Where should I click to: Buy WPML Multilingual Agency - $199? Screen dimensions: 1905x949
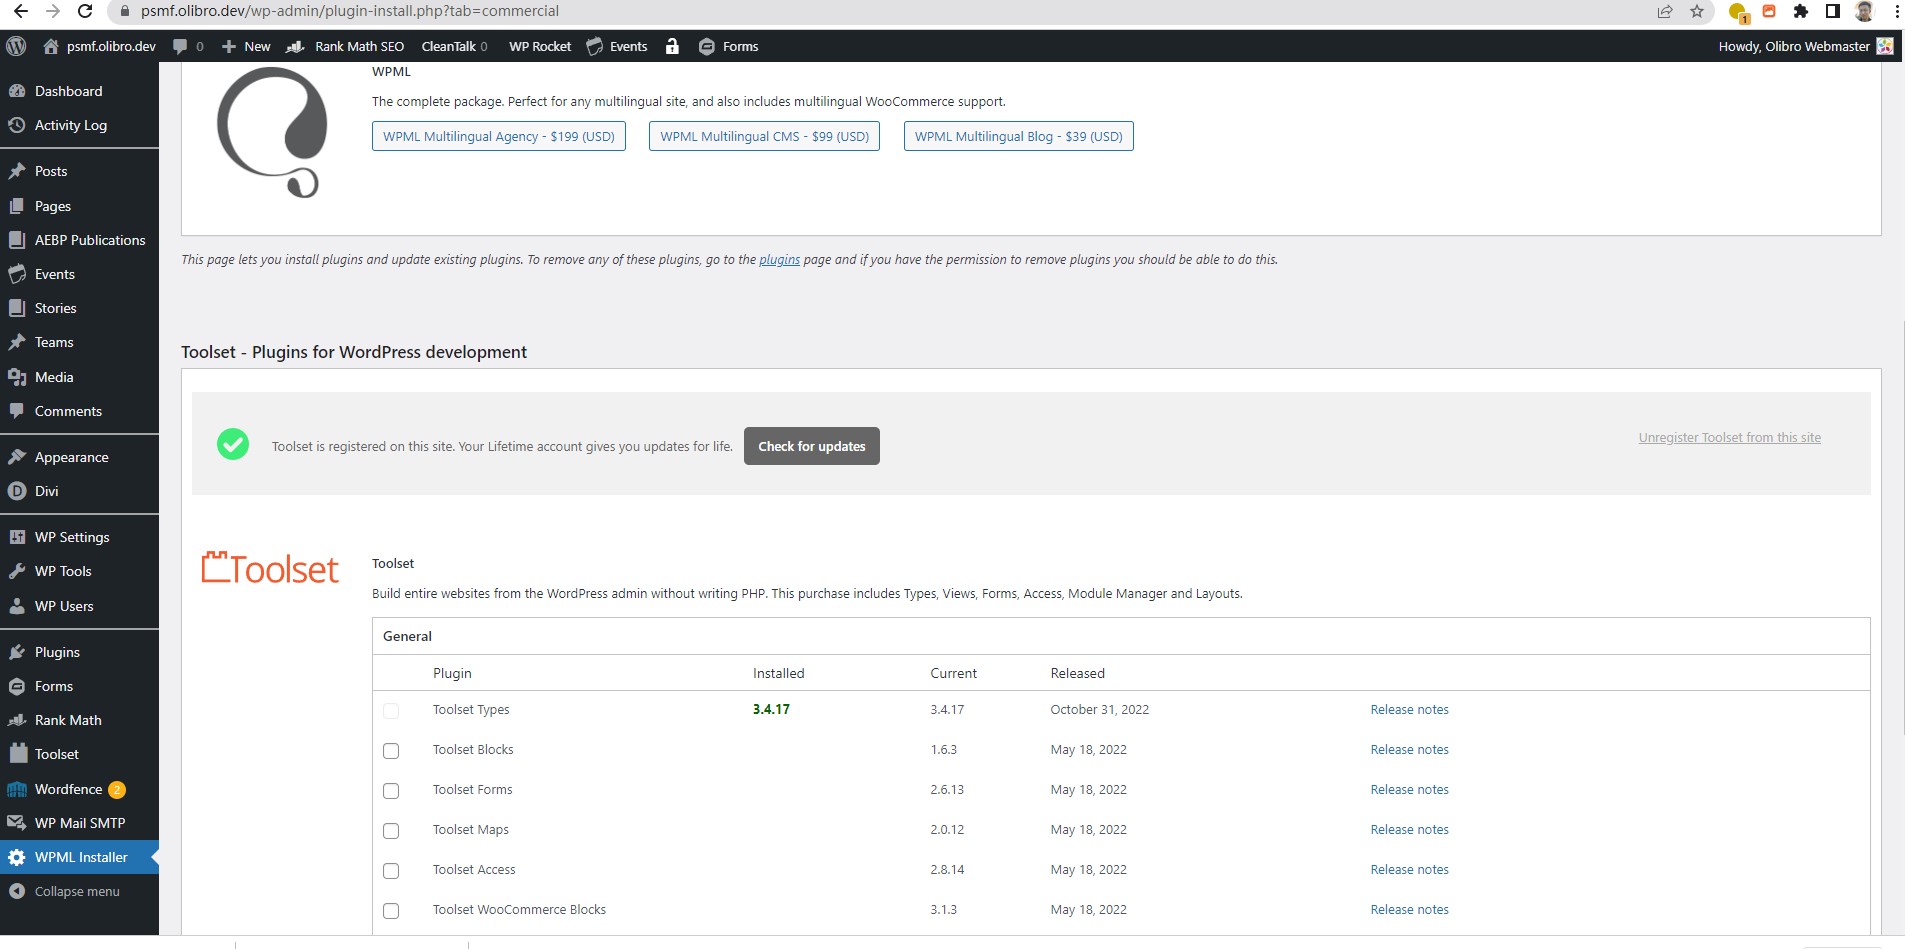click(x=499, y=136)
